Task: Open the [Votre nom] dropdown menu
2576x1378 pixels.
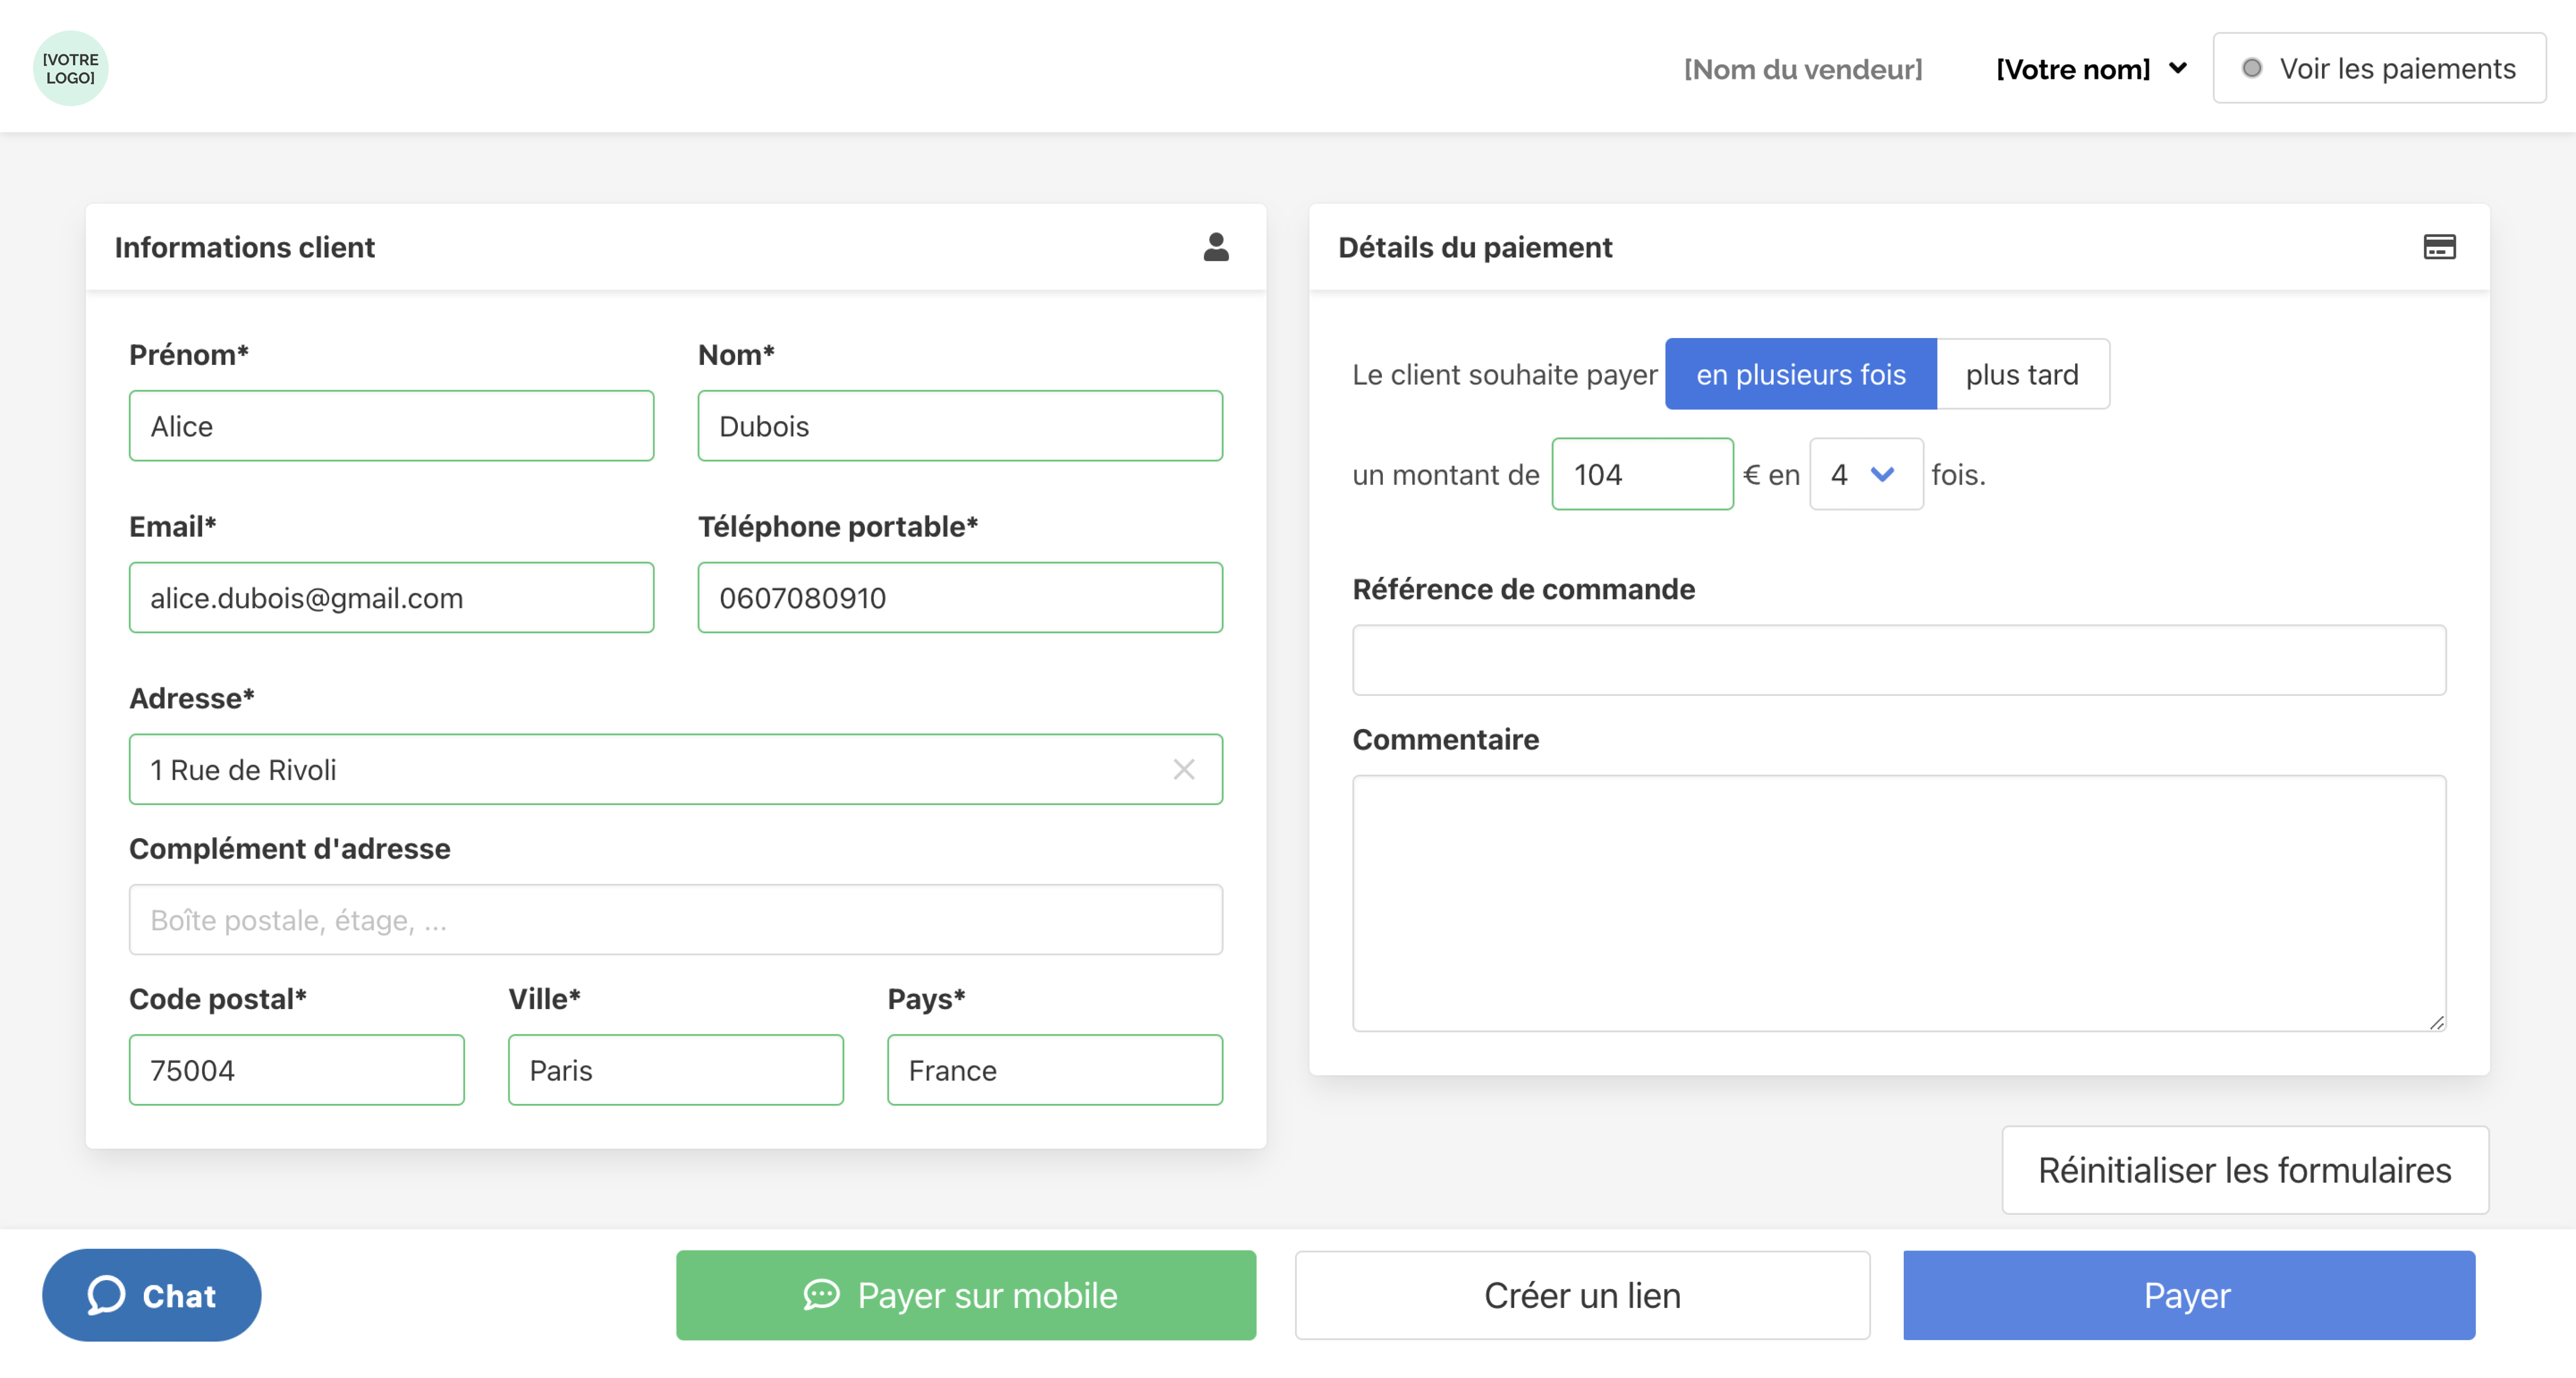Action: (2091, 69)
